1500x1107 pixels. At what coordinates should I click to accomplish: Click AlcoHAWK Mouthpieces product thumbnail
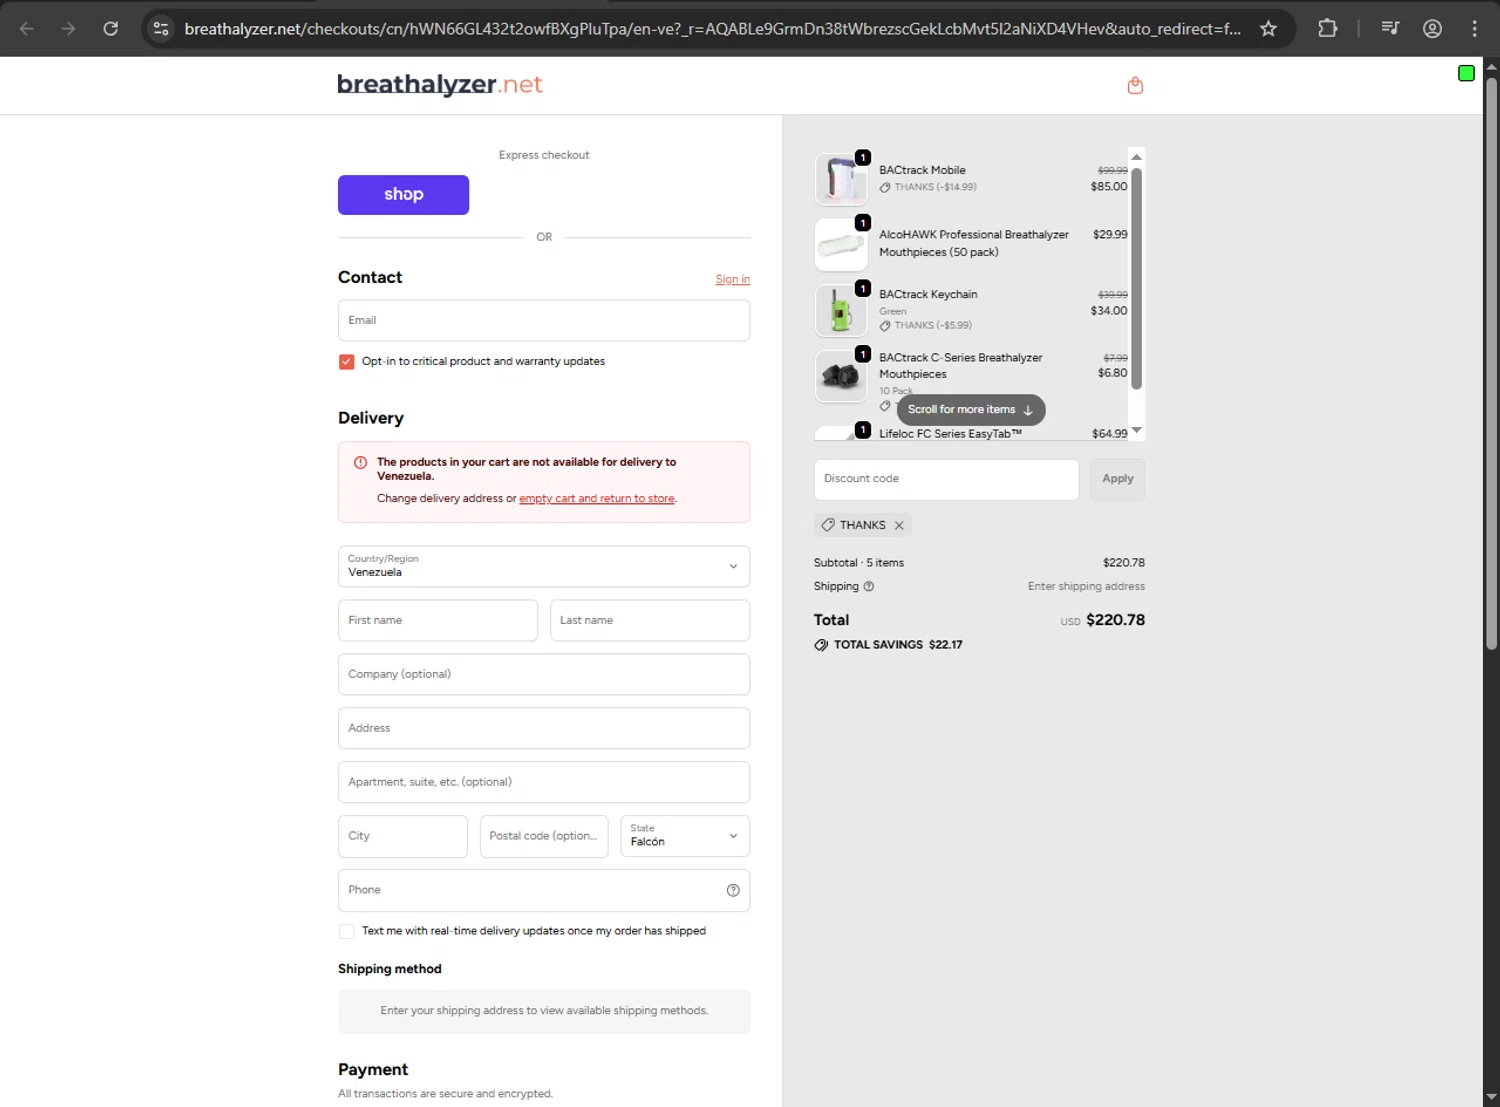coord(841,245)
